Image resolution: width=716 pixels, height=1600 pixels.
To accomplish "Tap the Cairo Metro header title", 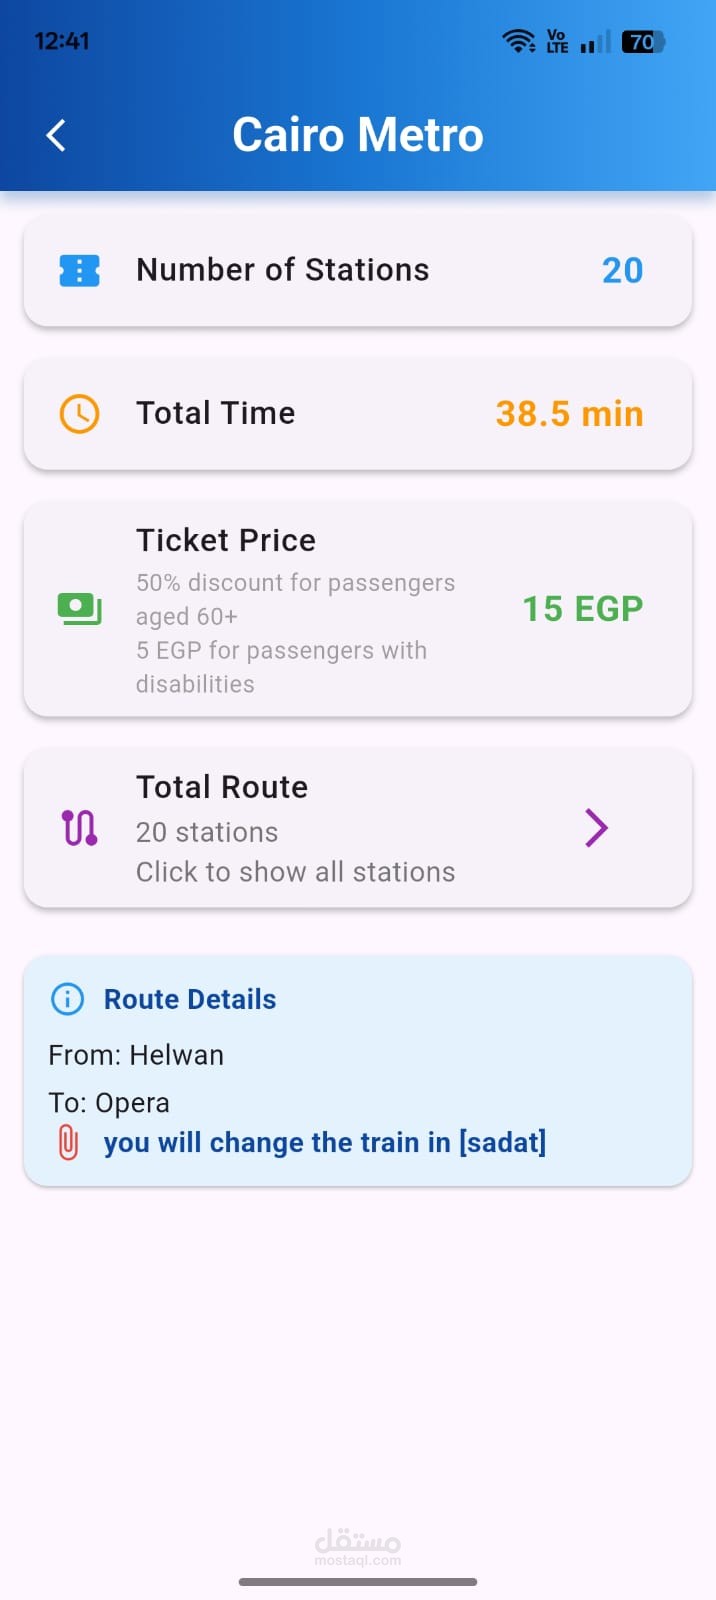I will (x=358, y=135).
